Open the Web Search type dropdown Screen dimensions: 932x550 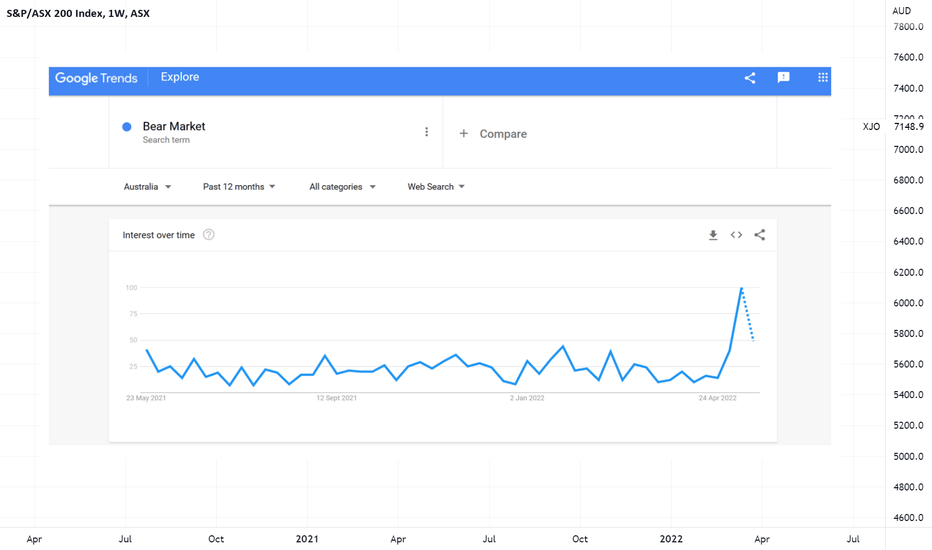tap(436, 187)
